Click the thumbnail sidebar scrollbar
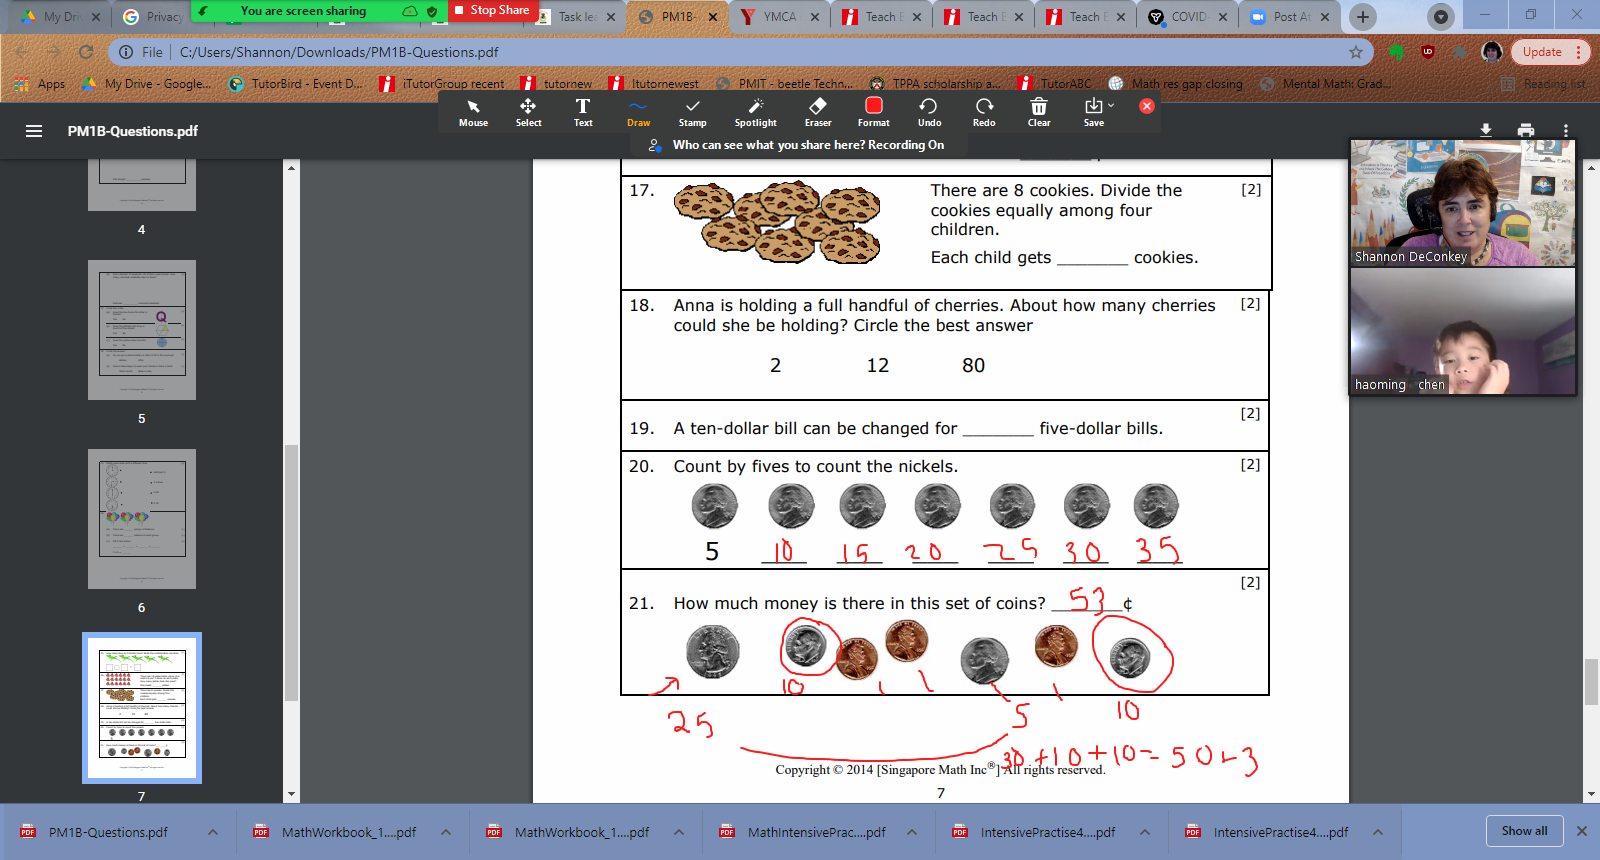The image size is (1600, 860). 291,573
